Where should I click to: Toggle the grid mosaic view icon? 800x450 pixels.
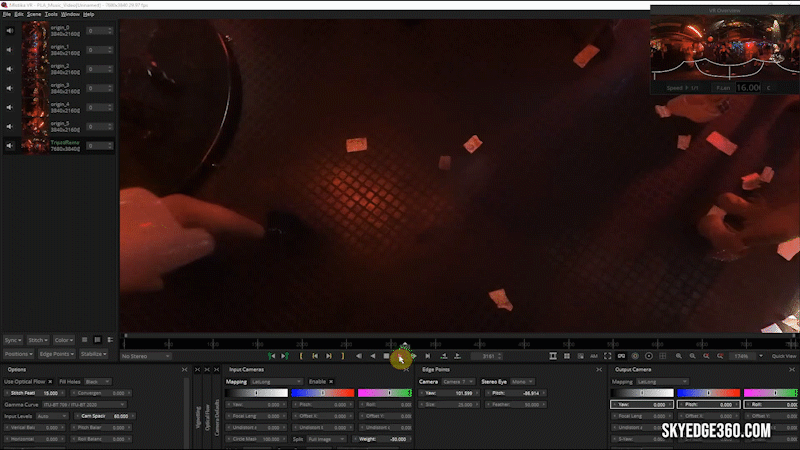point(567,356)
